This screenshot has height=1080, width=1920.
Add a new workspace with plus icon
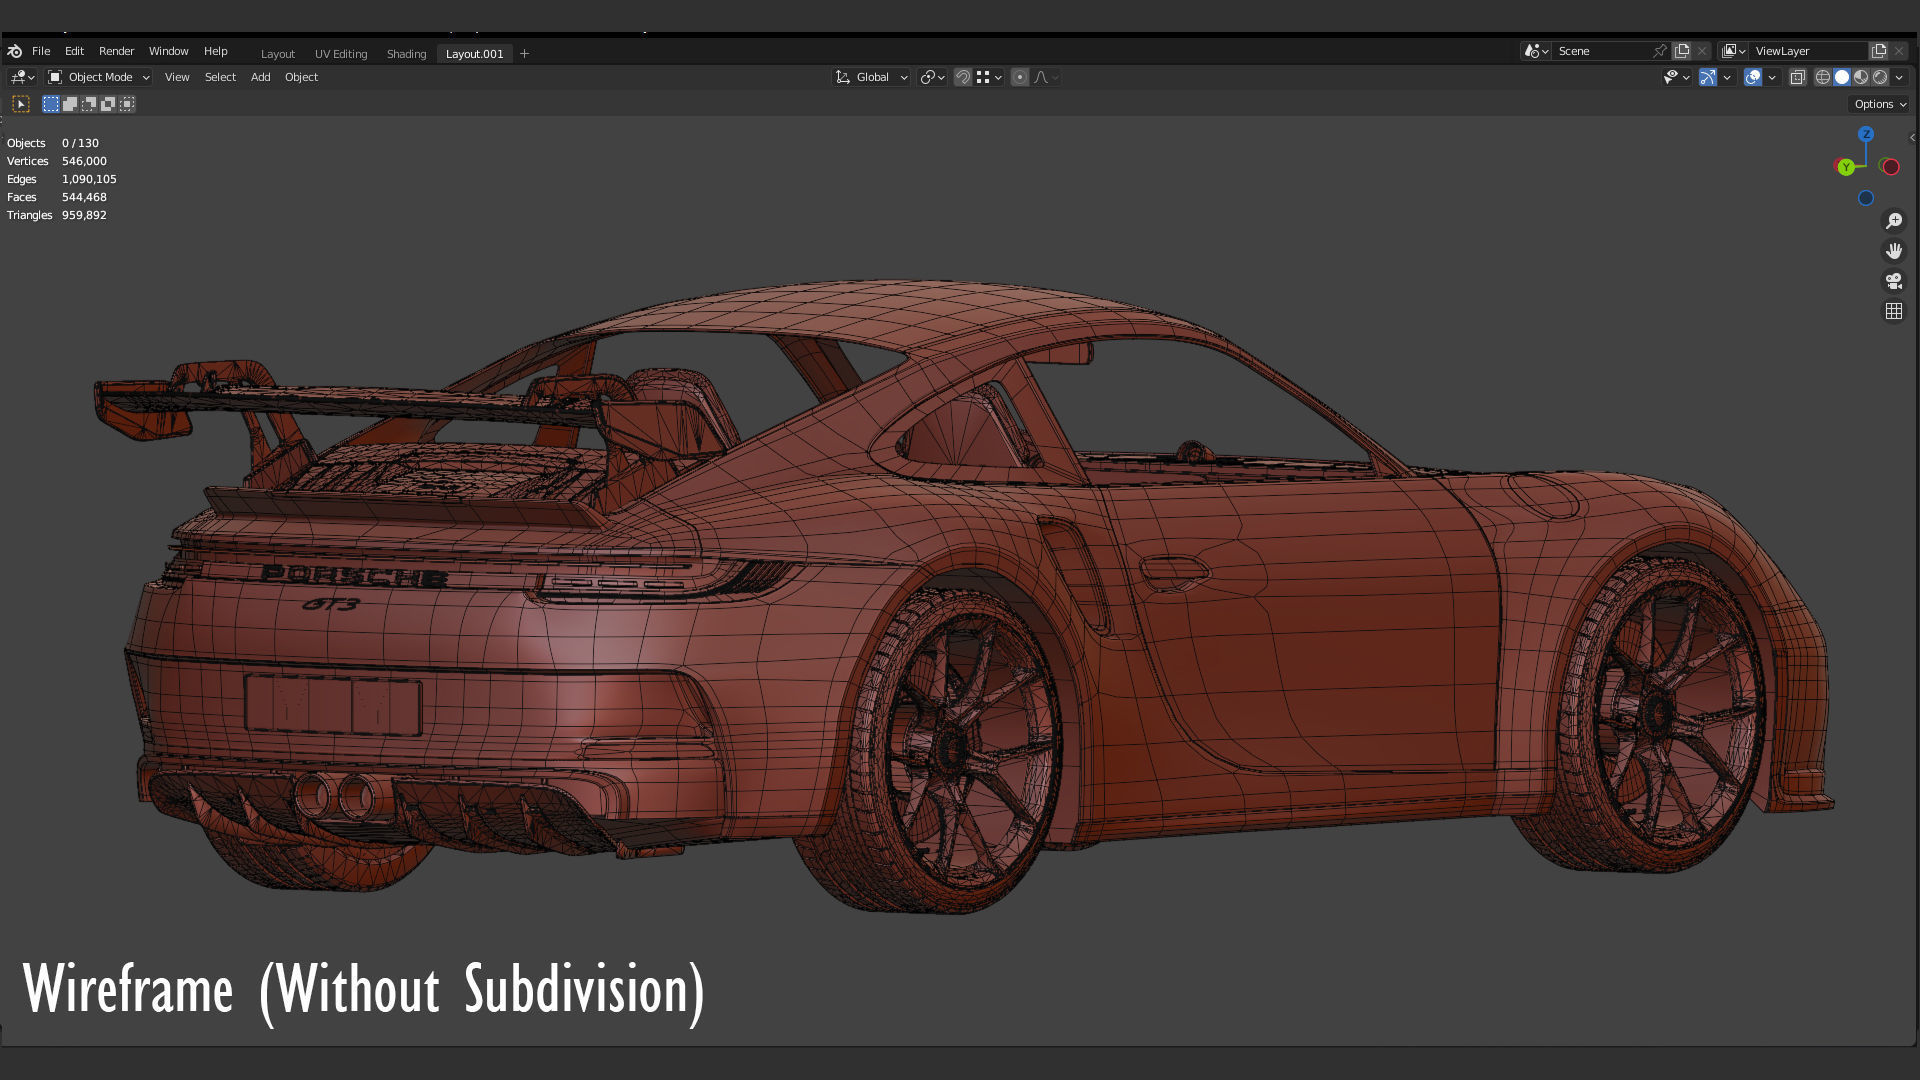524,54
